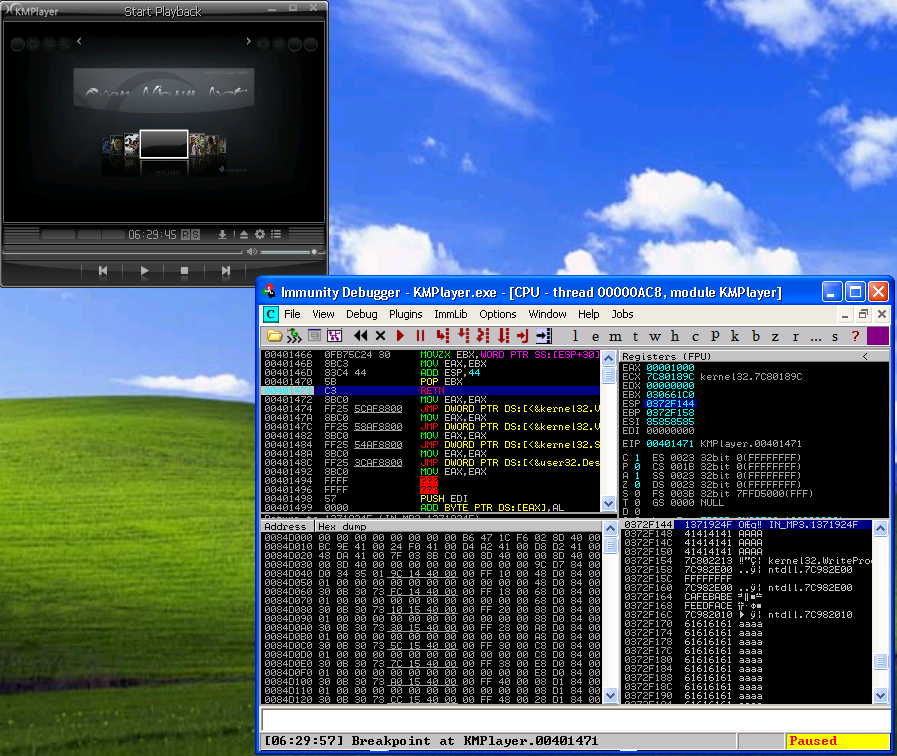The height and width of the screenshot is (756, 897).
Task: Click the KMPlayer eject/open file icon
Action: coord(244,234)
